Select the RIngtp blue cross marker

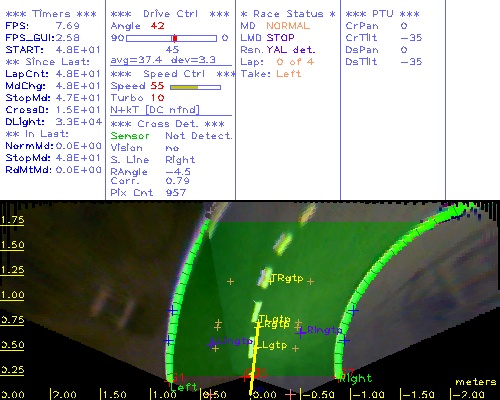301,332
